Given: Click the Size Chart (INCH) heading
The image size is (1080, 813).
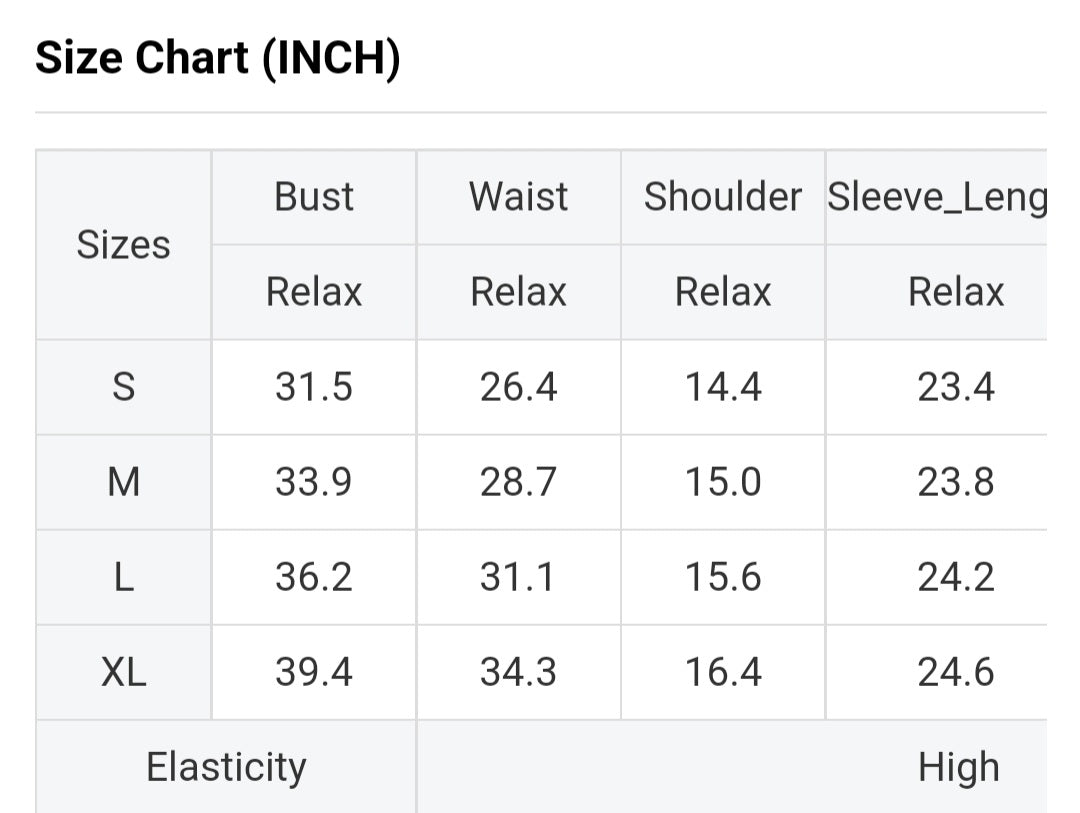Looking at the screenshot, I should 218,58.
